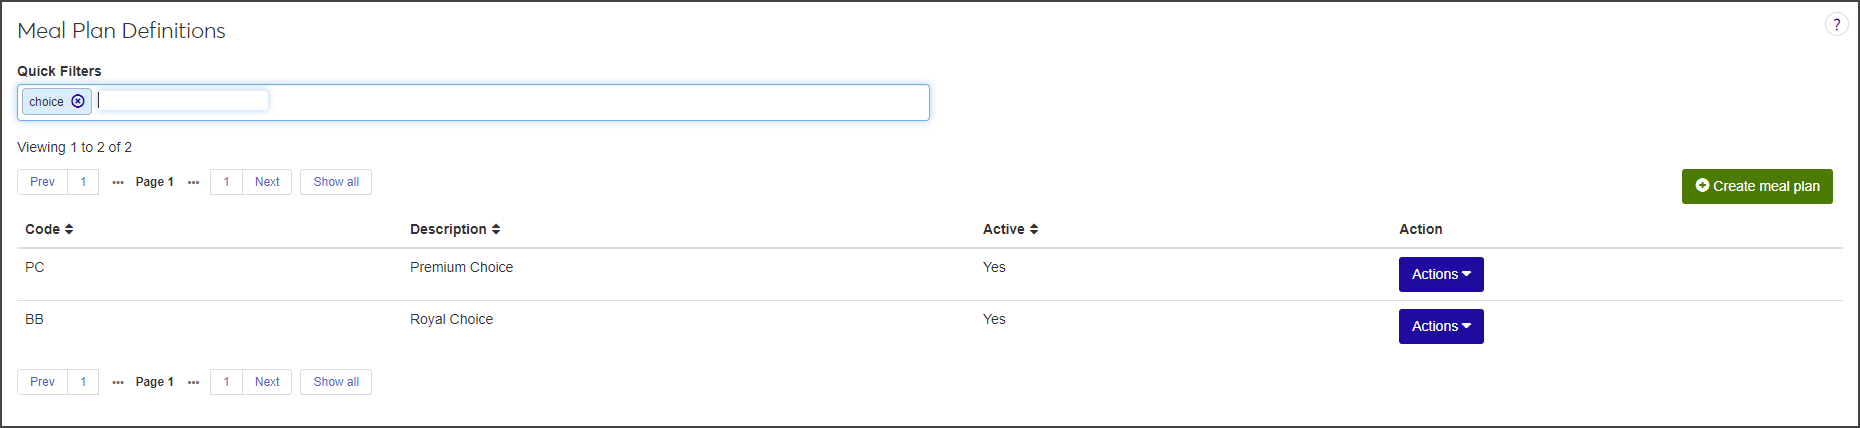Screen dimensions: 1860x428
Task: Sort by Active column arrows
Action: [x=1034, y=229]
